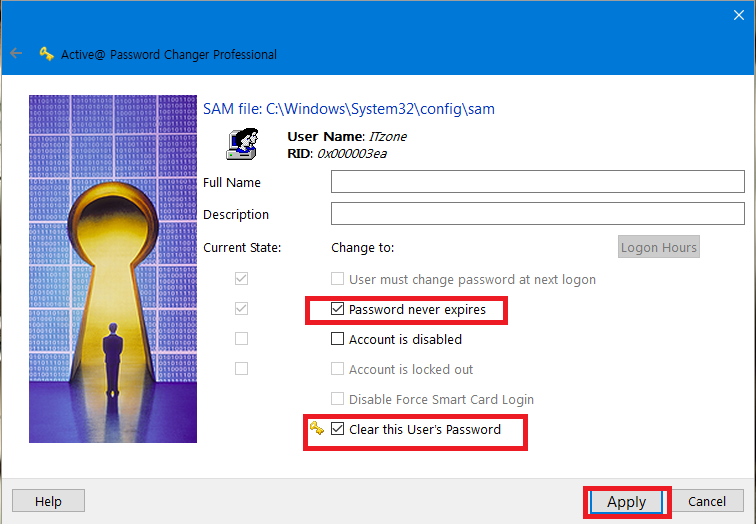The width and height of the screenshot is (756, 524).
Task: Click current state checkbox for never expires
Action: coord(242,309)
